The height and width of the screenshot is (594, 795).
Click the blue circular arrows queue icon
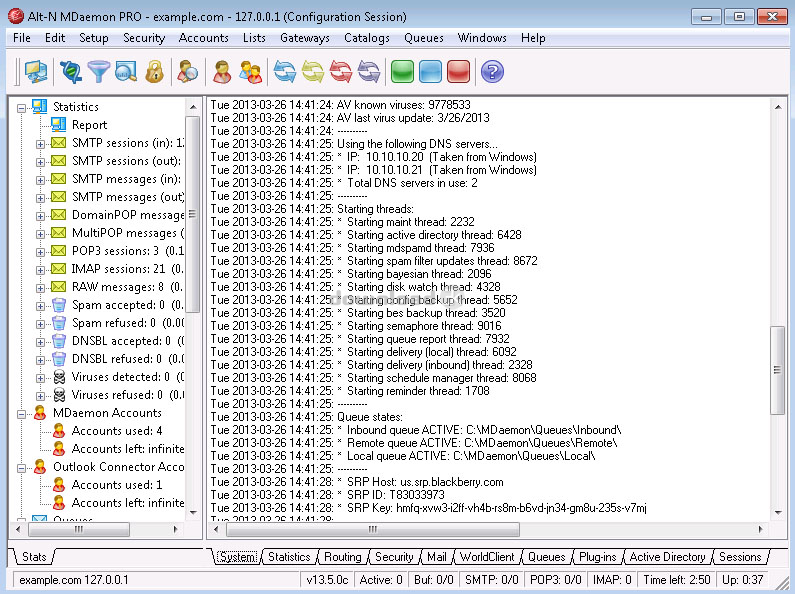click(x=284, y=71)
